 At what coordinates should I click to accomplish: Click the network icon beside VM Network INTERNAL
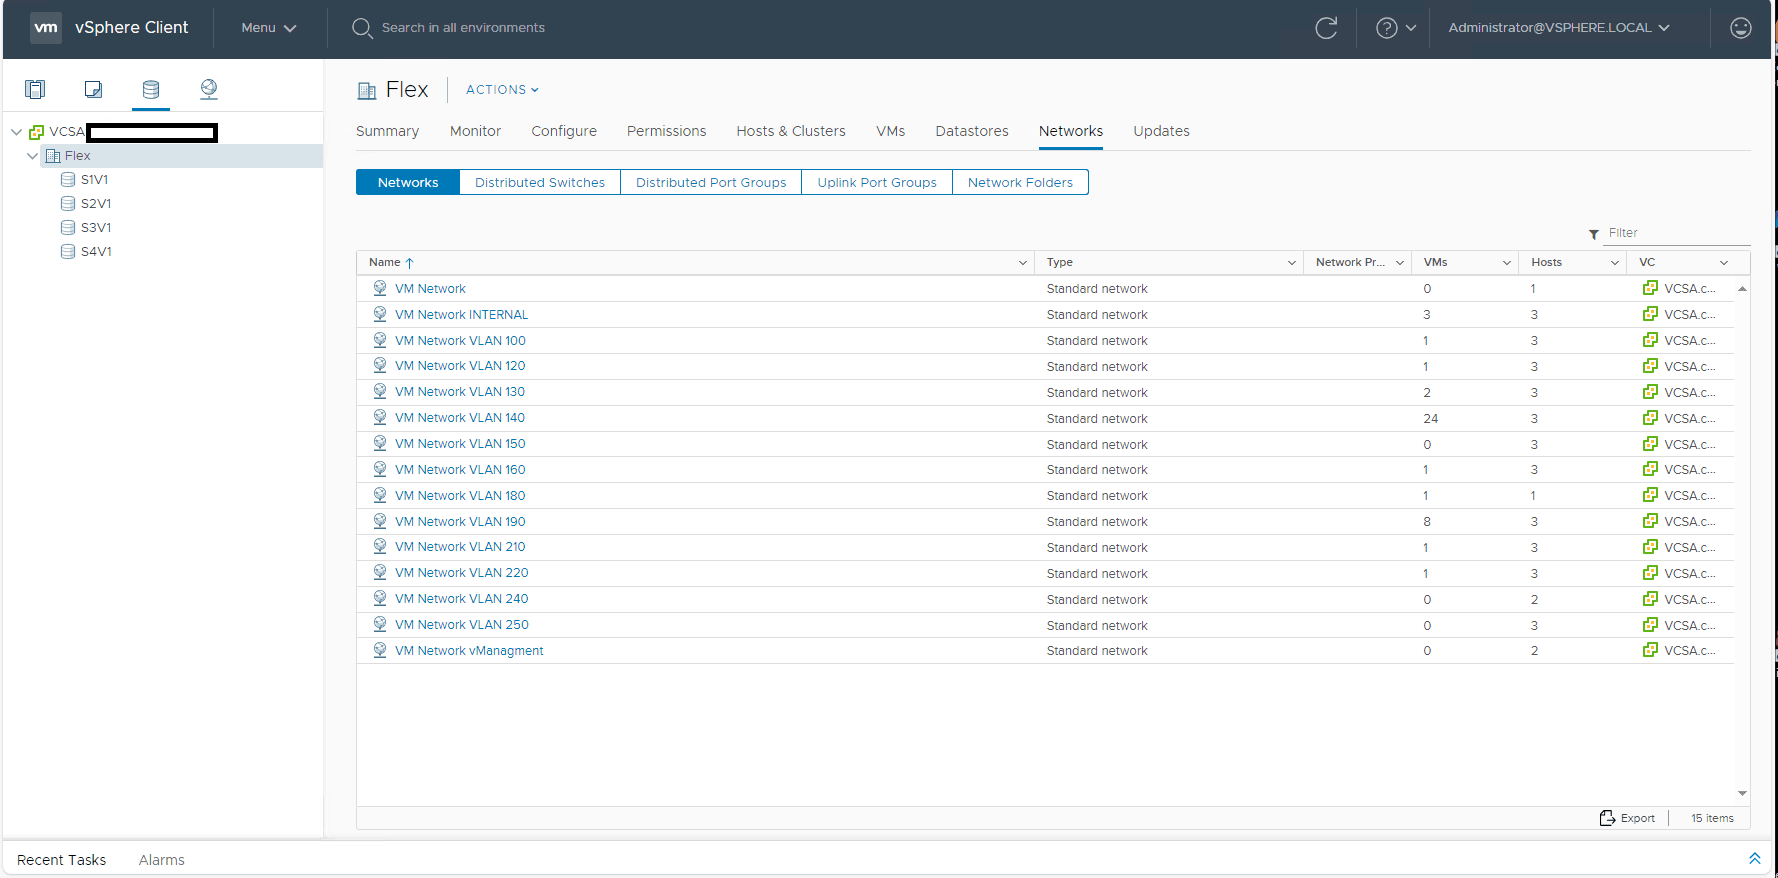[380, 314]
